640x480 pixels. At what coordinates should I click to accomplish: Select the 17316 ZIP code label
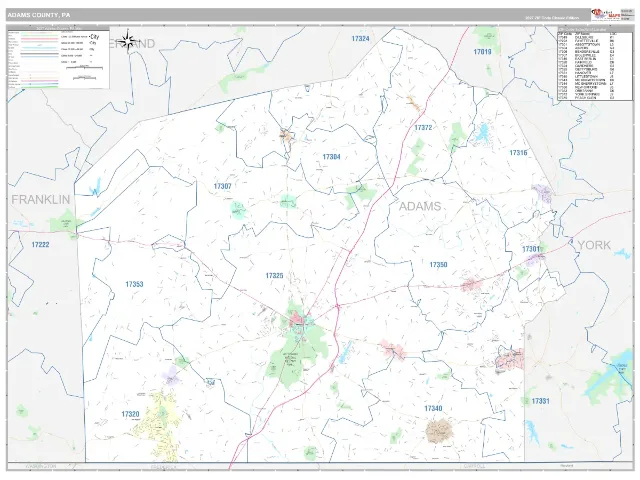tap(518, 153)
